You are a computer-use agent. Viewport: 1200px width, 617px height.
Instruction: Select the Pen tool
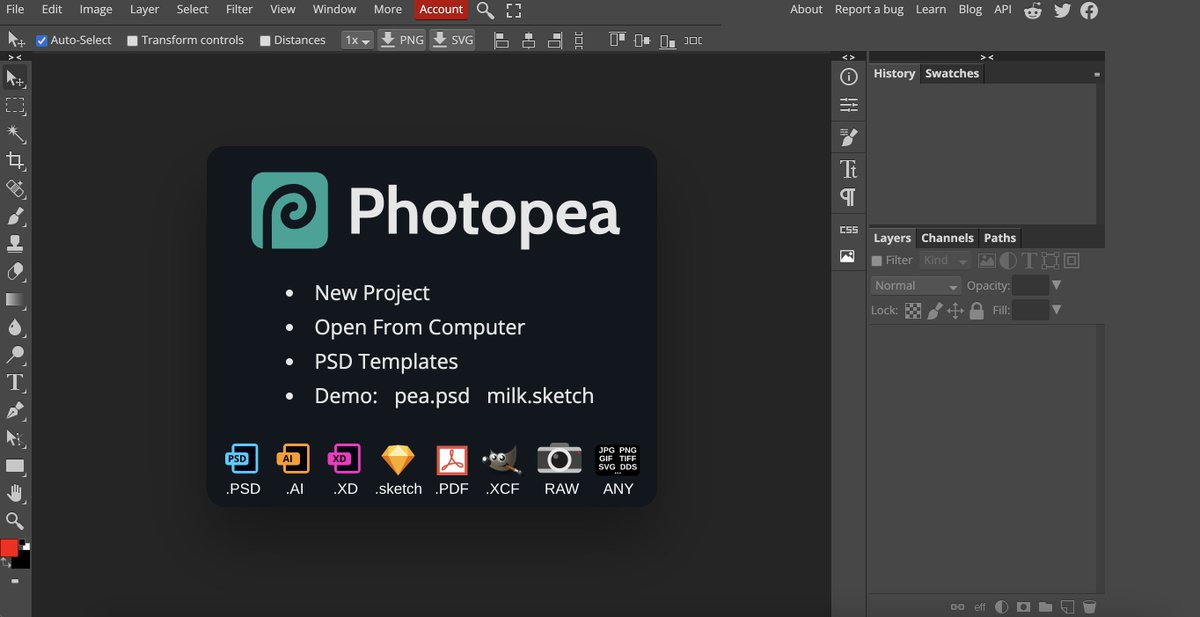pyautogui.click(x=15, y=410)
